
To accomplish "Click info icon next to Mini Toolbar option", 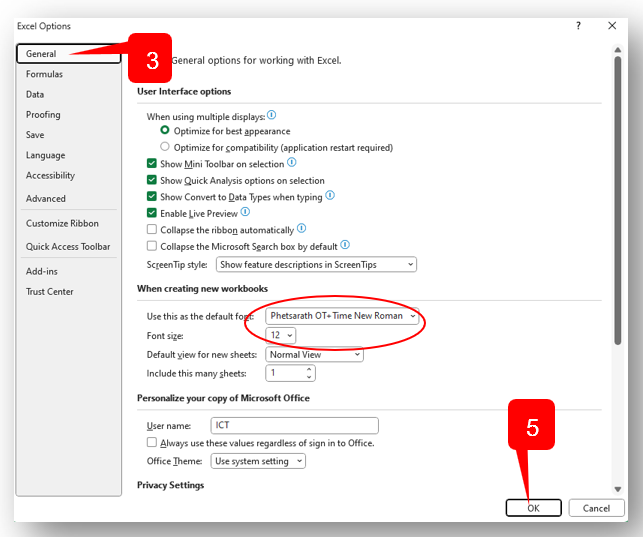I will coord(292,162).
